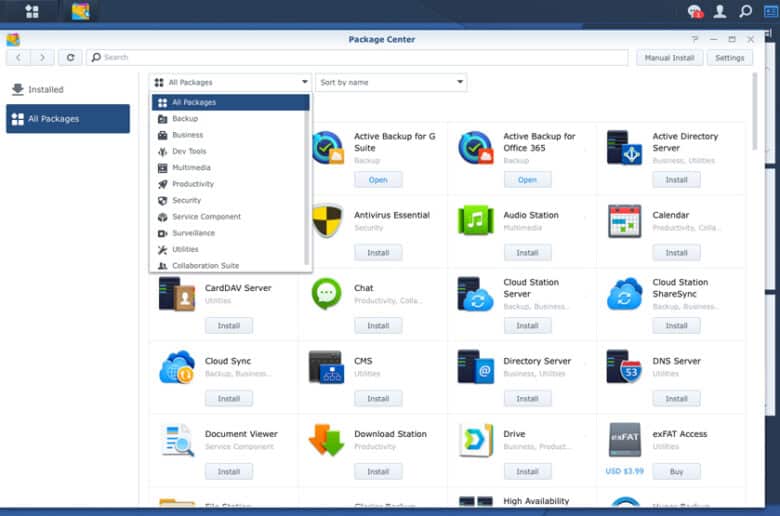The height and width of the screenshot is (516, 780).
Task: Click the Active Directory Server icon
Action: pos(624,148)
